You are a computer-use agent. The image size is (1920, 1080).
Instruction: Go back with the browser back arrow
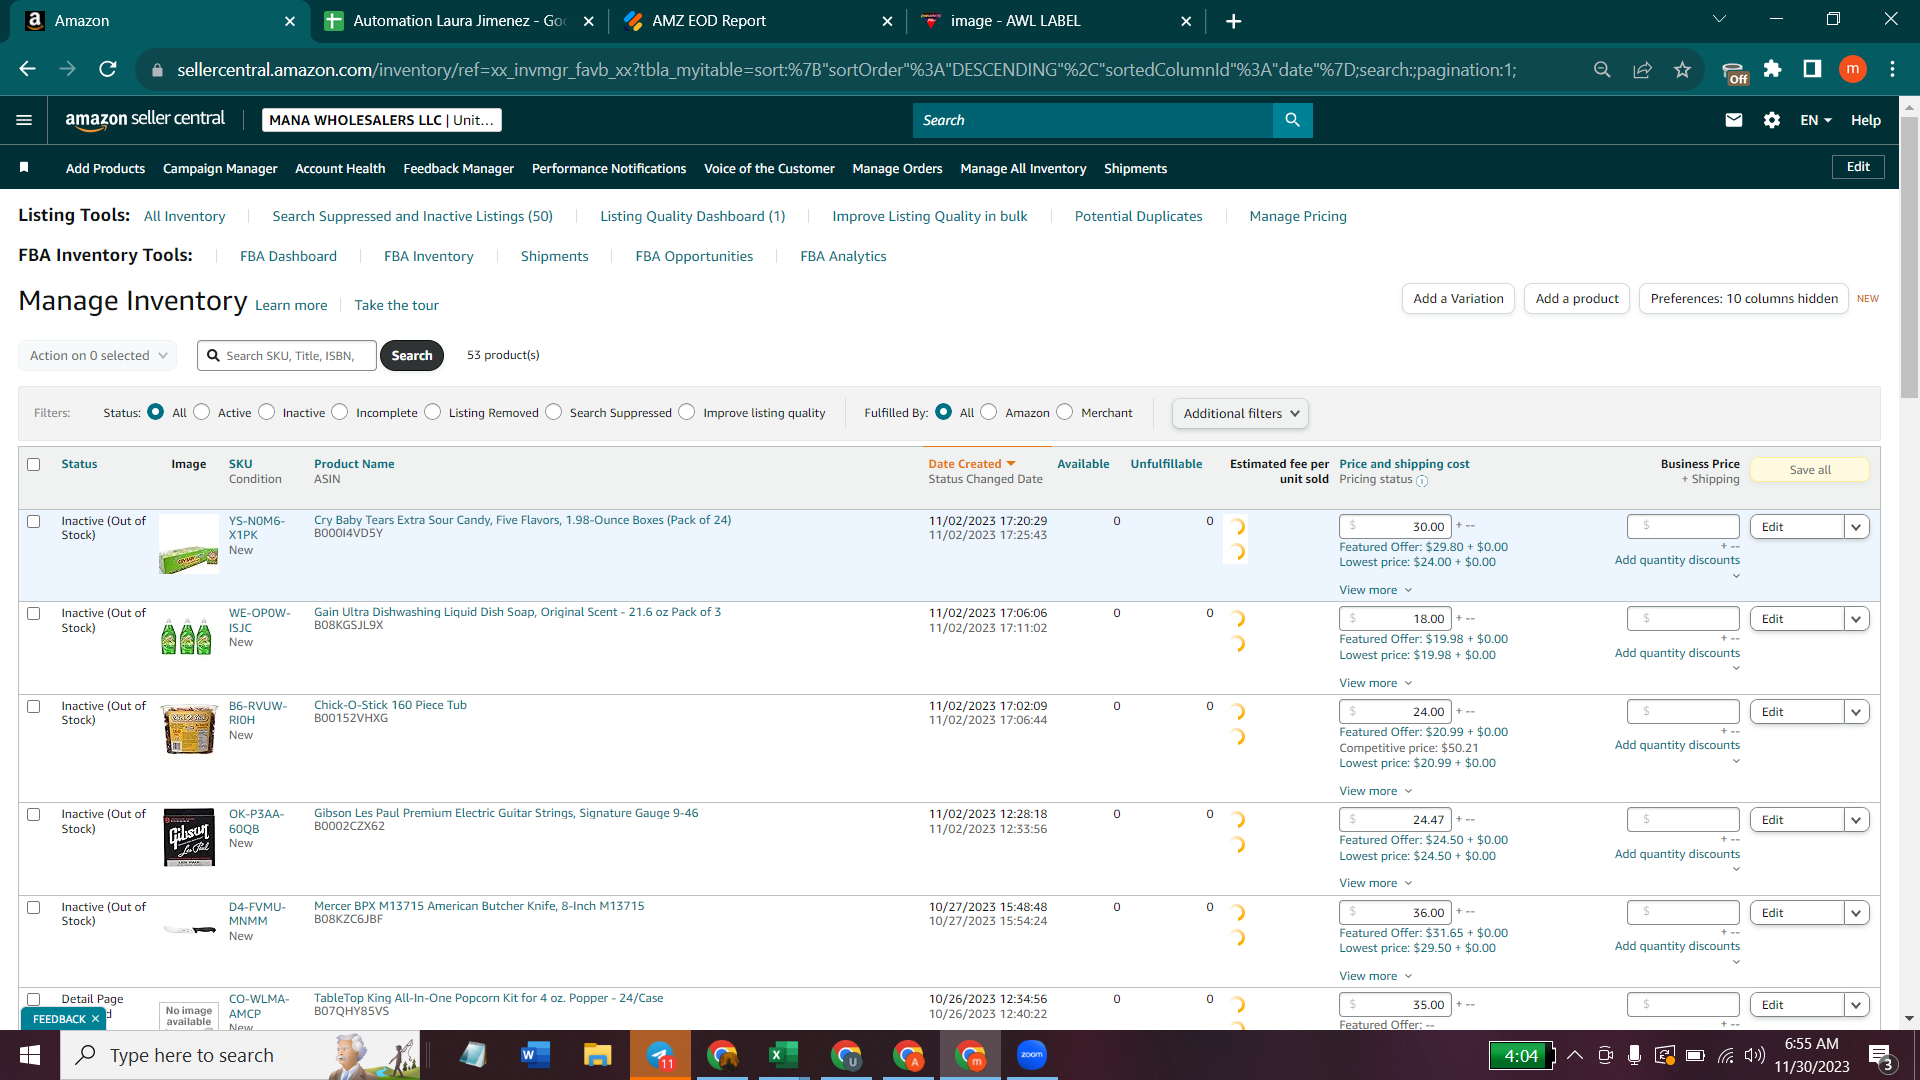[x=27, y=69]
